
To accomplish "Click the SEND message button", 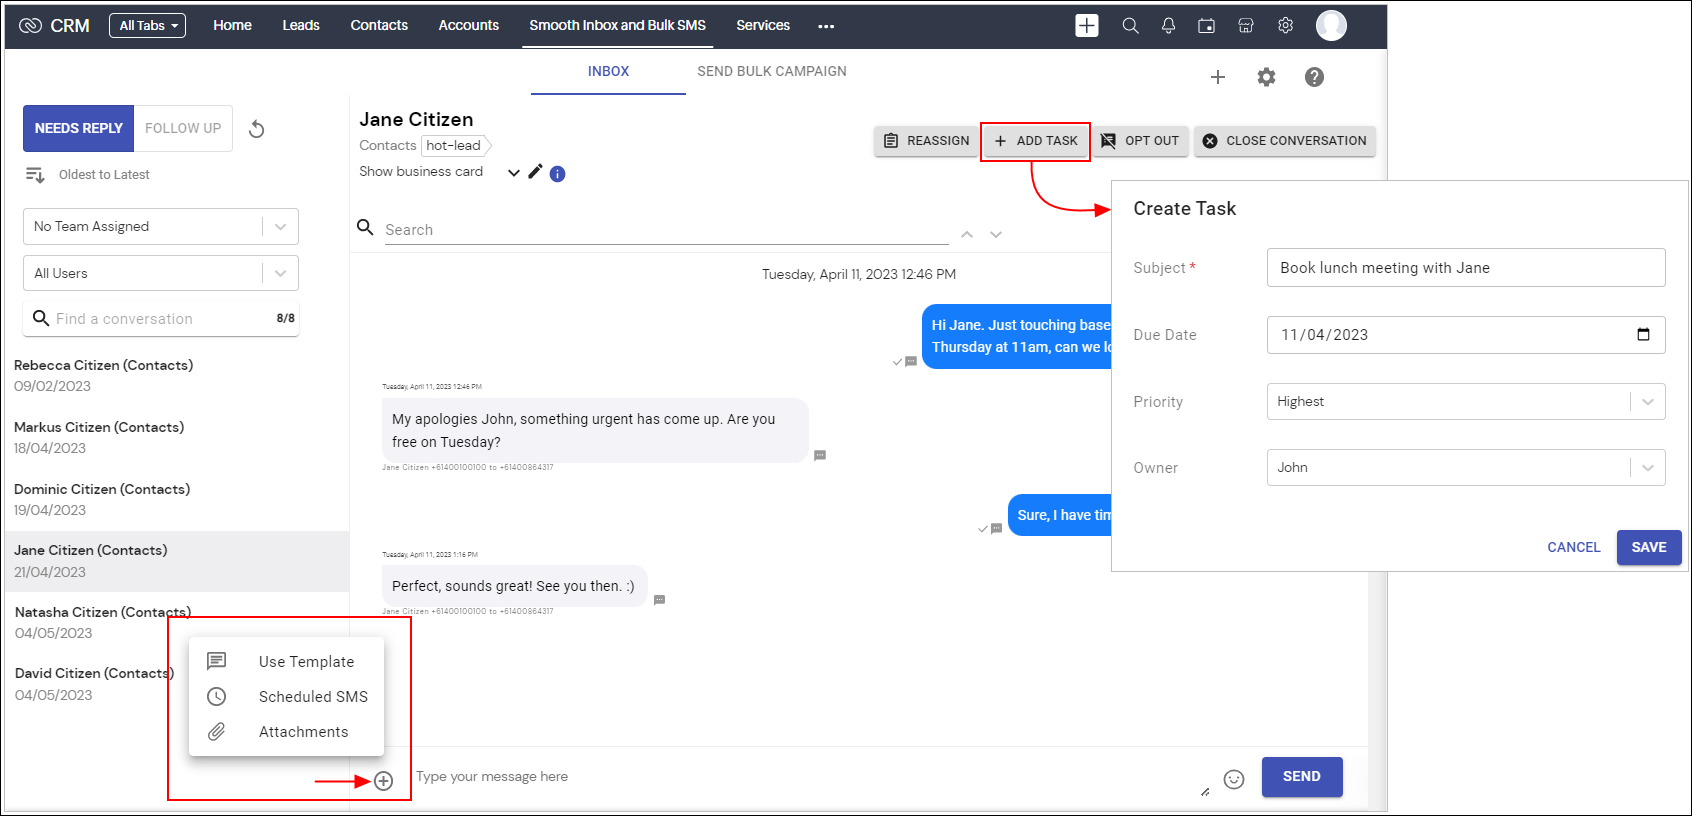I will click(x=1302, y=777).
